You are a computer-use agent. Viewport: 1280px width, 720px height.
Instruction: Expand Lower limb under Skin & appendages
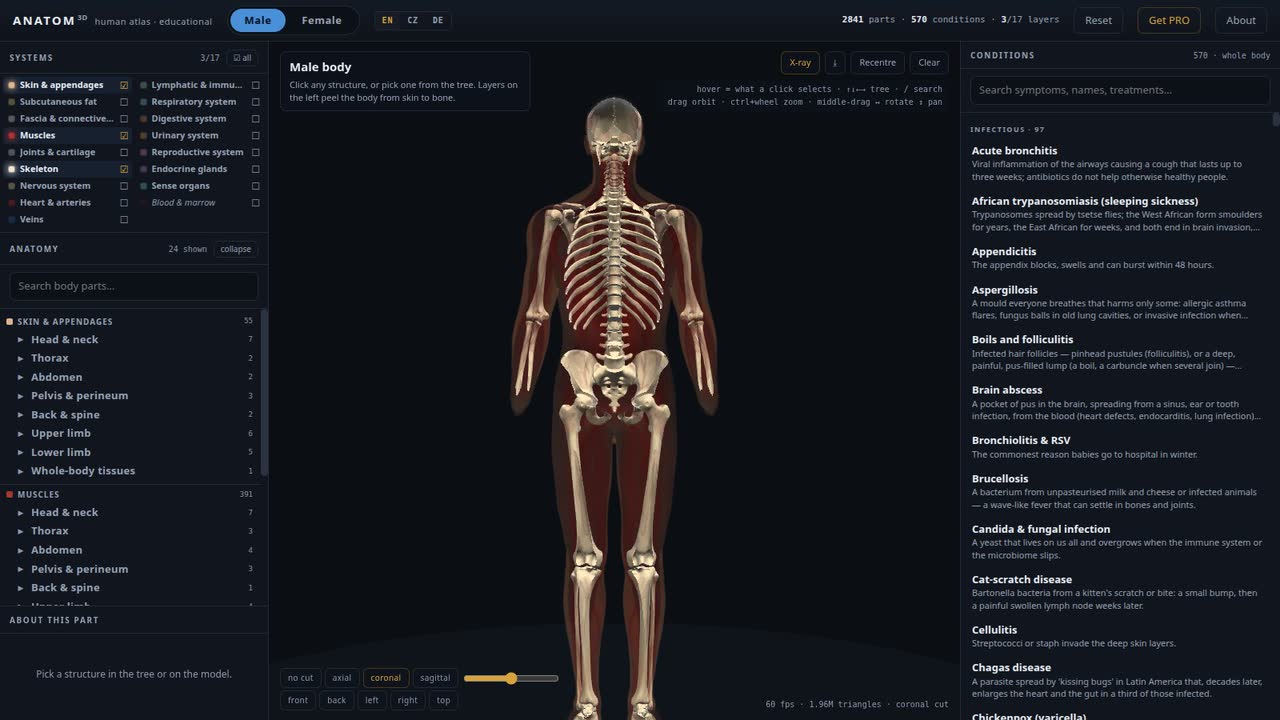point(20,452)
